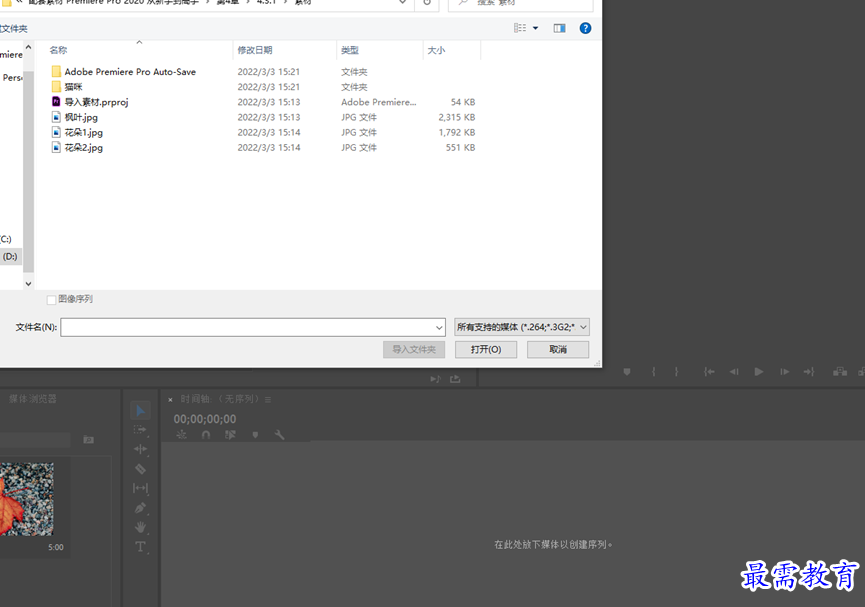Toggle nest-or-individual-clips sequence insert button
Image resolution: width=865 pixels, height=607 pixels.
[x=181, y=435]
